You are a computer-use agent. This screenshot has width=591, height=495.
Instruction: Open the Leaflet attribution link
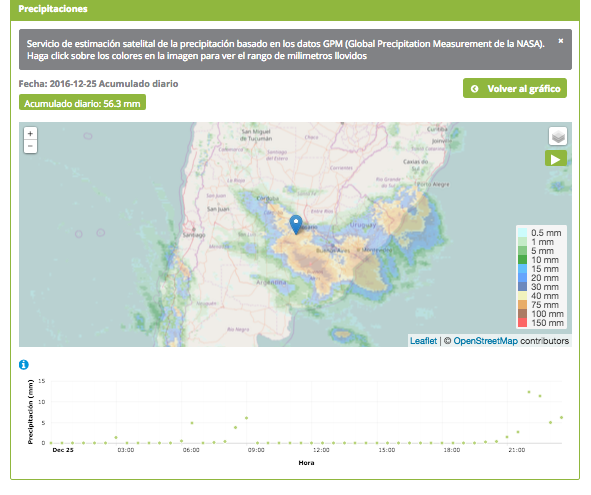point(423,341)
